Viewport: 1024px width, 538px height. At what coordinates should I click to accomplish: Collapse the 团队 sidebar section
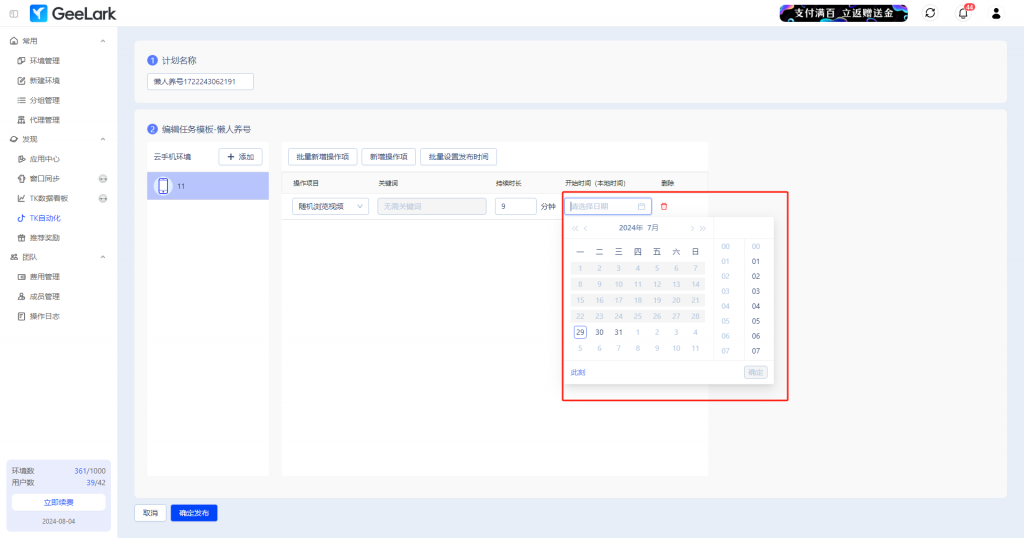(x=102, y=257)
